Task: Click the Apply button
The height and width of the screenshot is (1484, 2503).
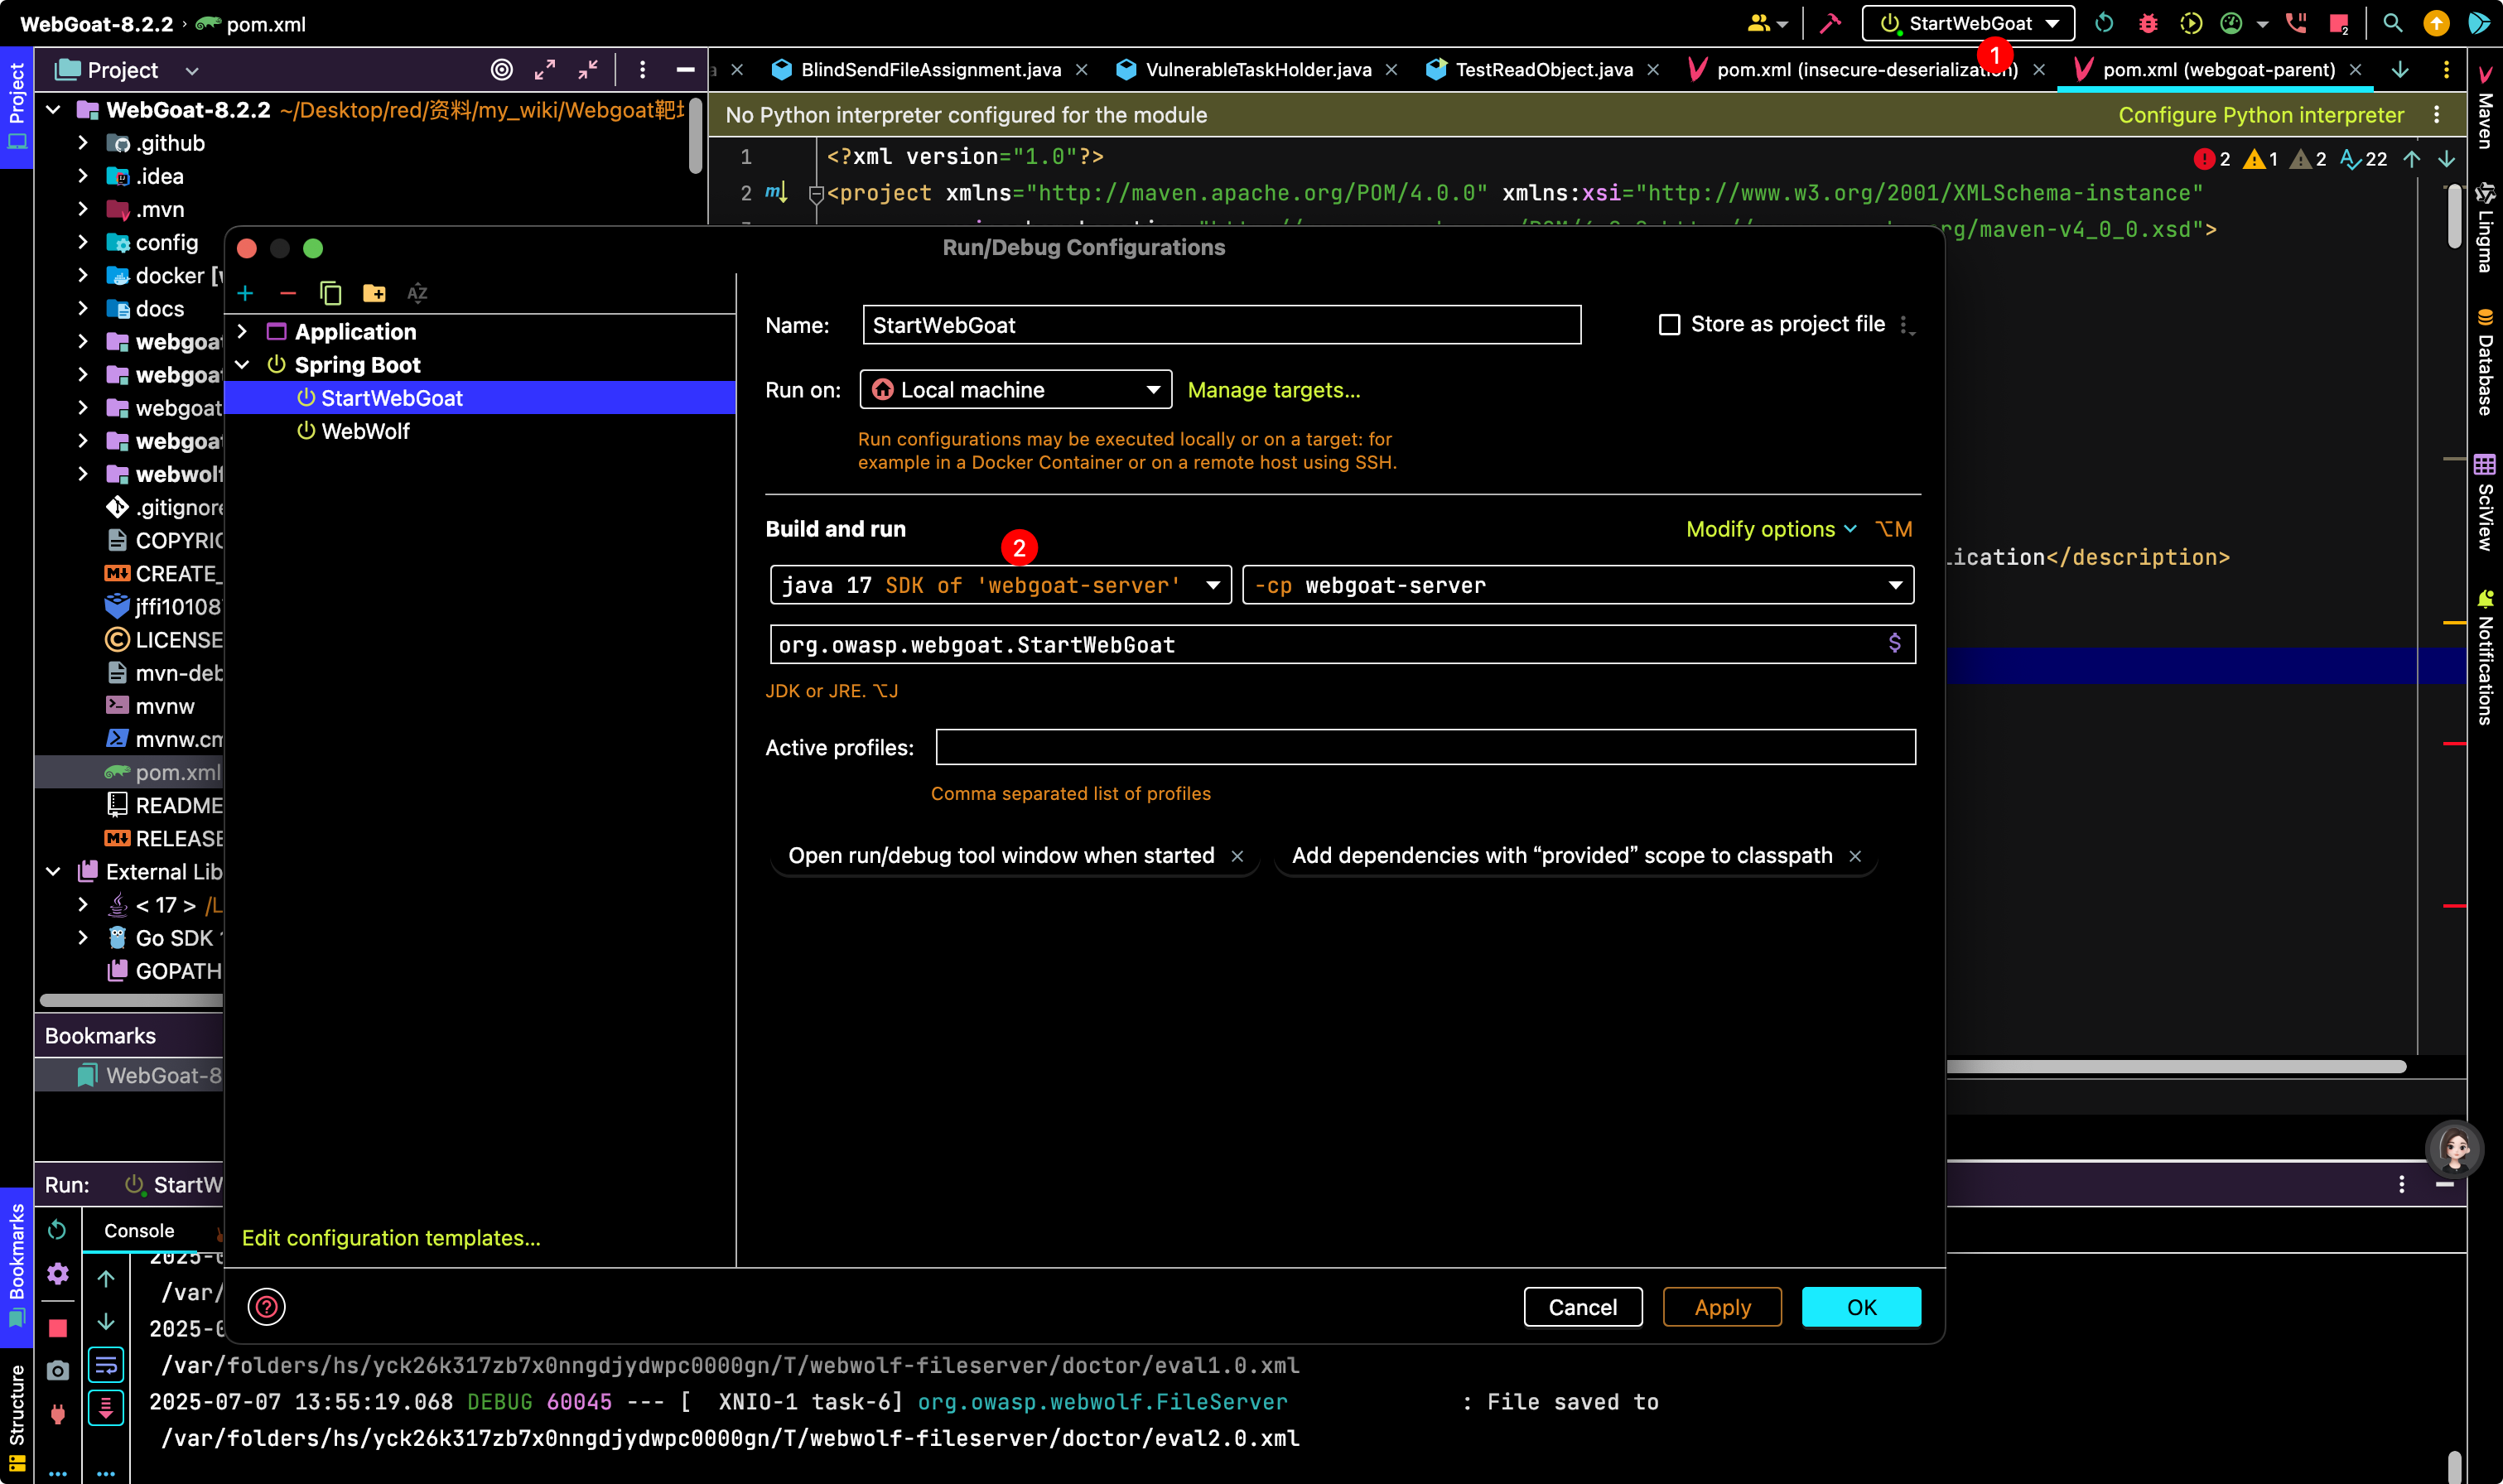Action: (x=1721, y=1306)
